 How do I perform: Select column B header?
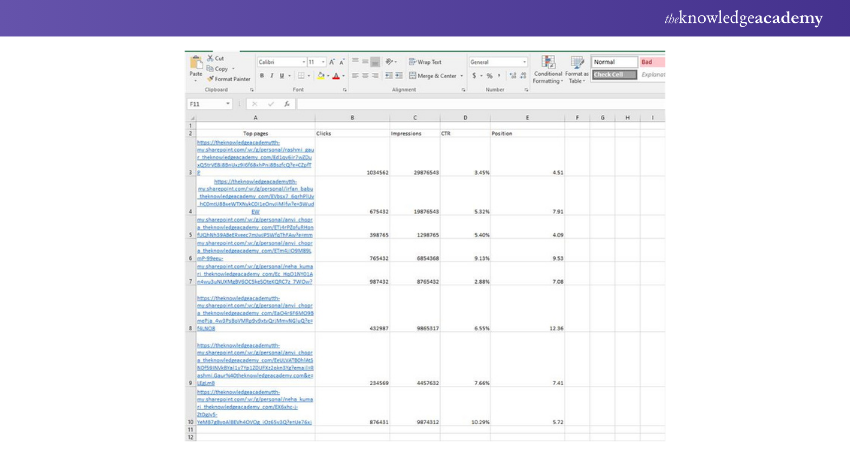(x=351, y=118)
